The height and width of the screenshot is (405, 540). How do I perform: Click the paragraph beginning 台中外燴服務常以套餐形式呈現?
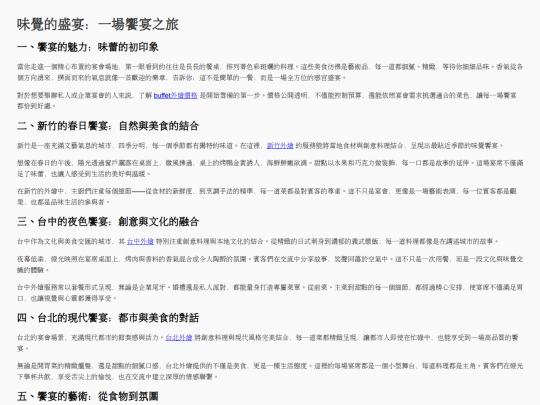pos(270,293)
